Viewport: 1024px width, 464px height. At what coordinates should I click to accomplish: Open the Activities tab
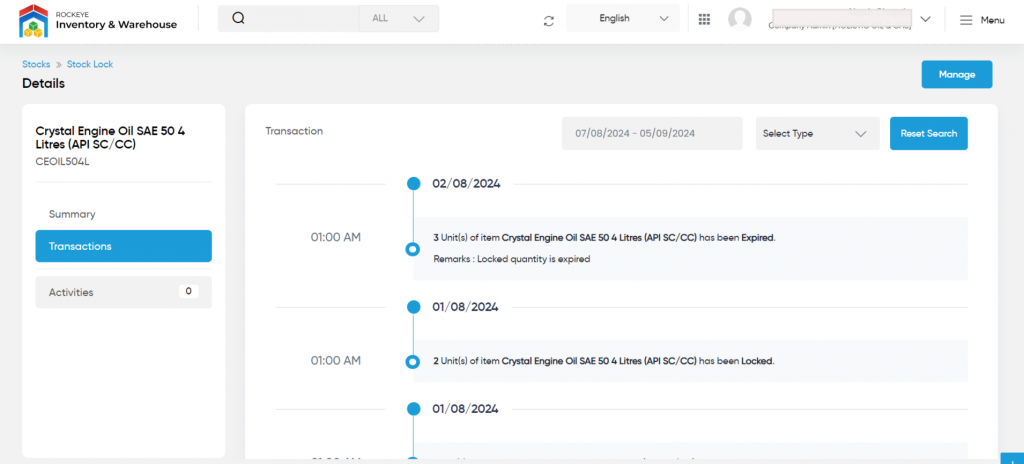(x=123, y=292)
